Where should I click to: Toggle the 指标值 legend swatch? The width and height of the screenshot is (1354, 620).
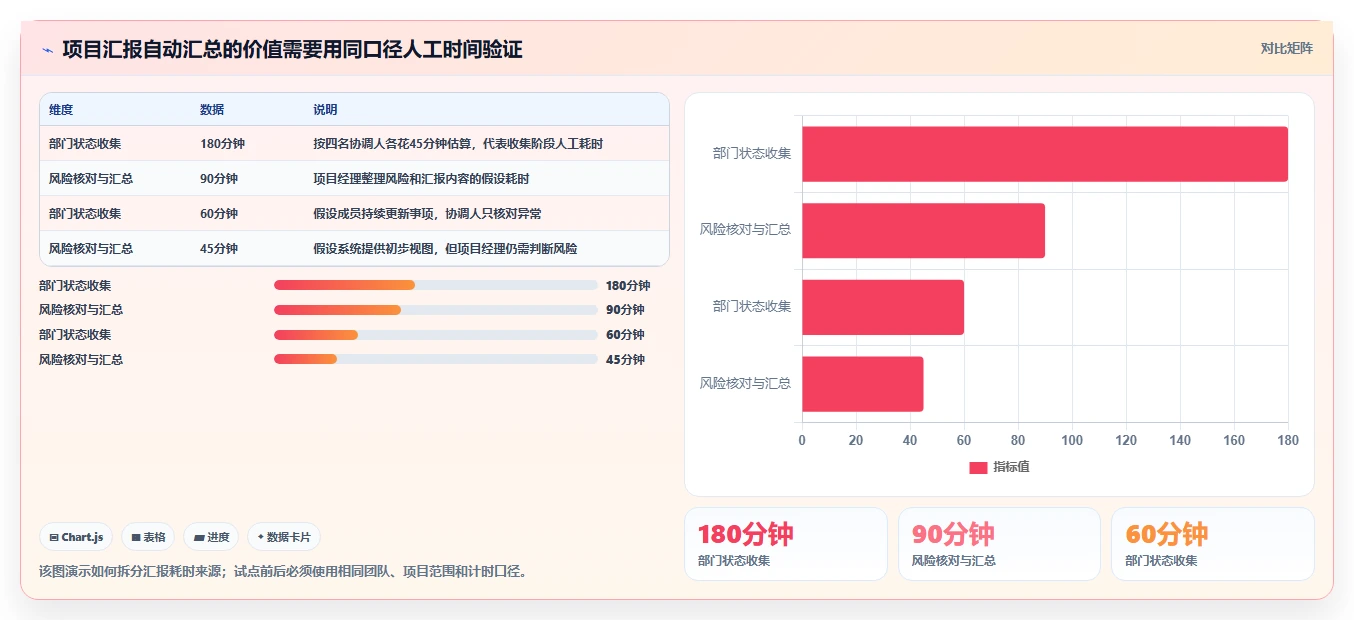pos(978,467)
